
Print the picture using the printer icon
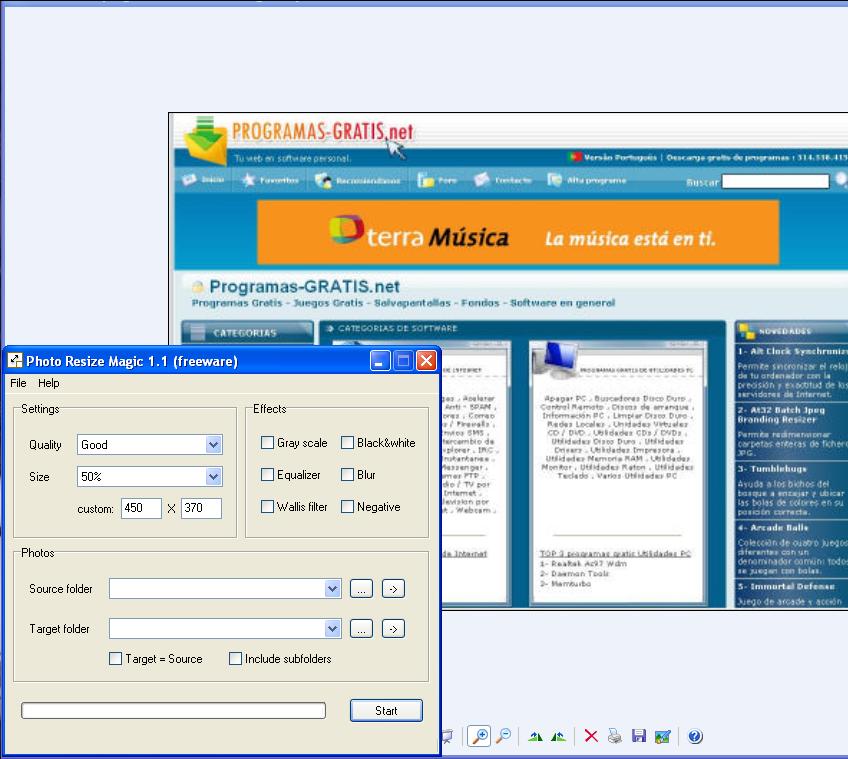tap(615, 736)
